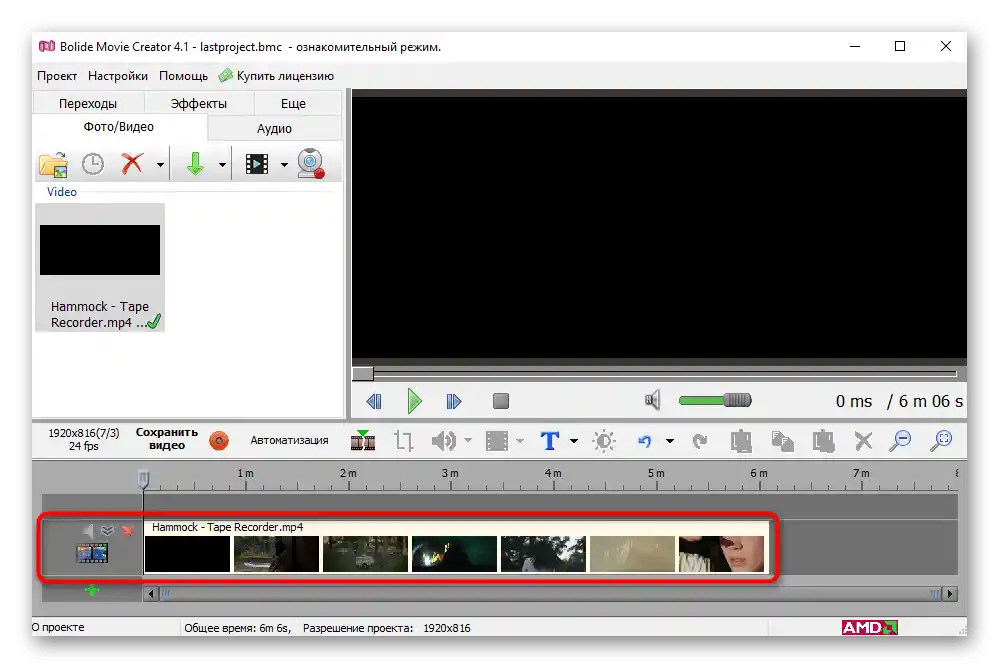
Task: Add new track with green plus
Action: coord(92,591)
